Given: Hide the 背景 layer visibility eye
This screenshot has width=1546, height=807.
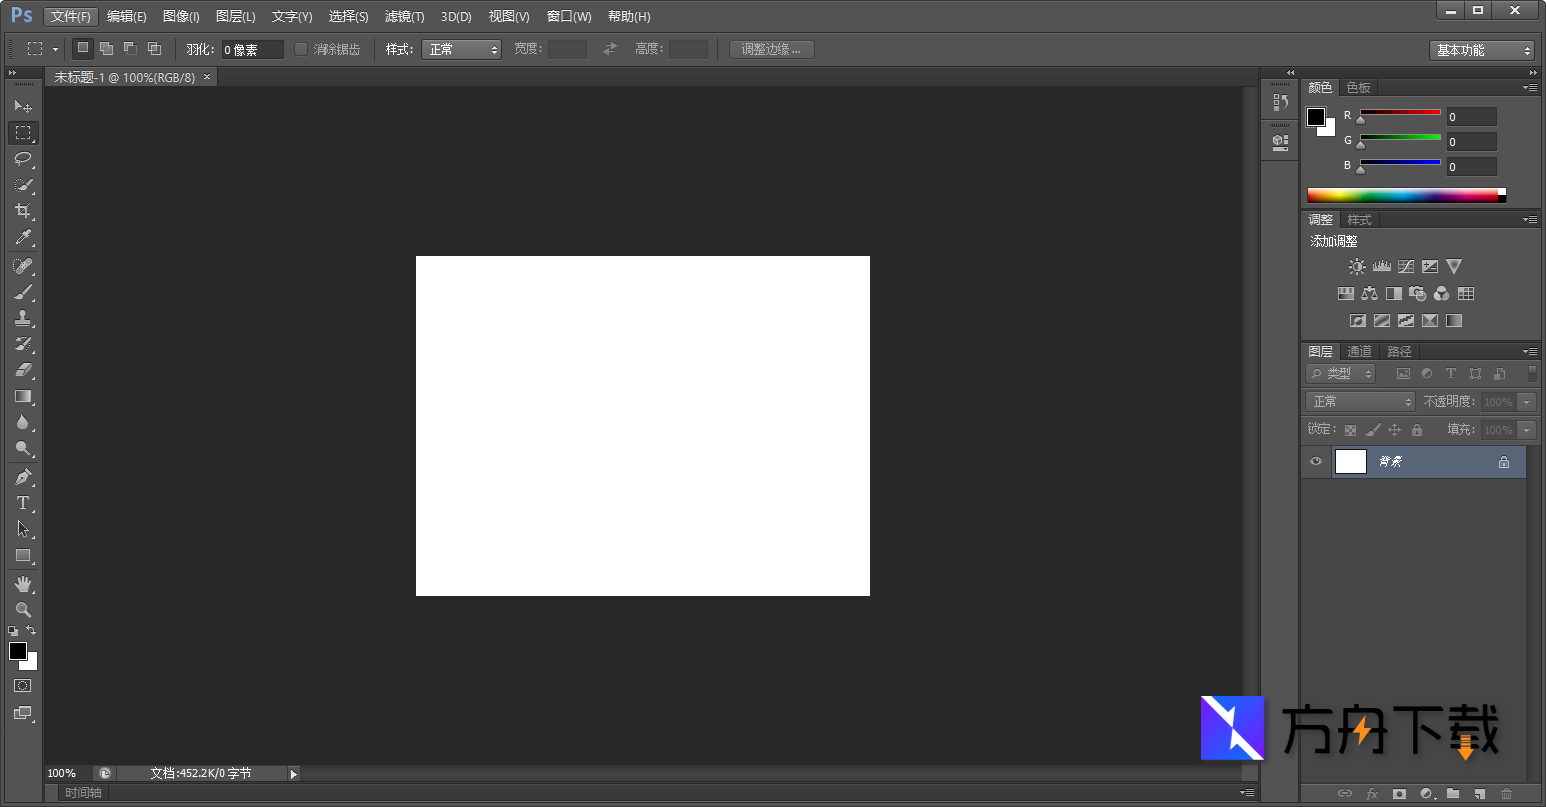Looking at the screenshot, I should (1317, 461).
